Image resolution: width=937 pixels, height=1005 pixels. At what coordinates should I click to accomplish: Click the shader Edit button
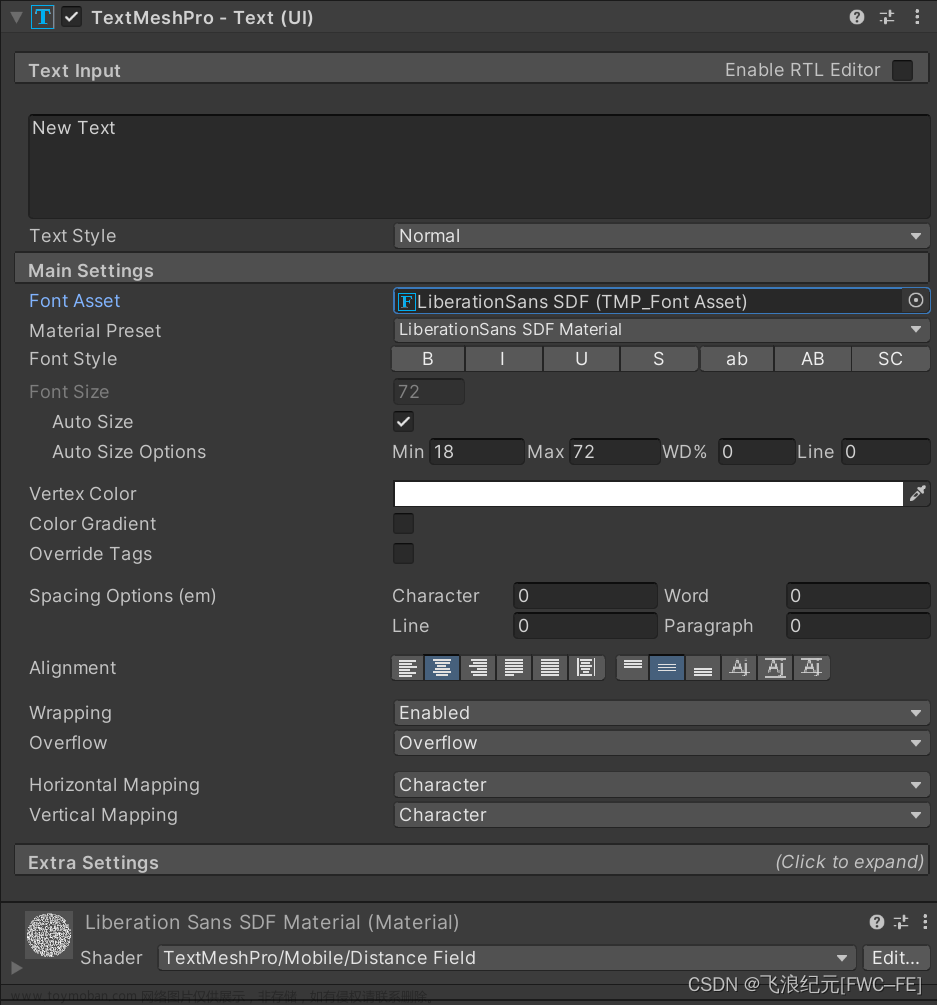896,958
